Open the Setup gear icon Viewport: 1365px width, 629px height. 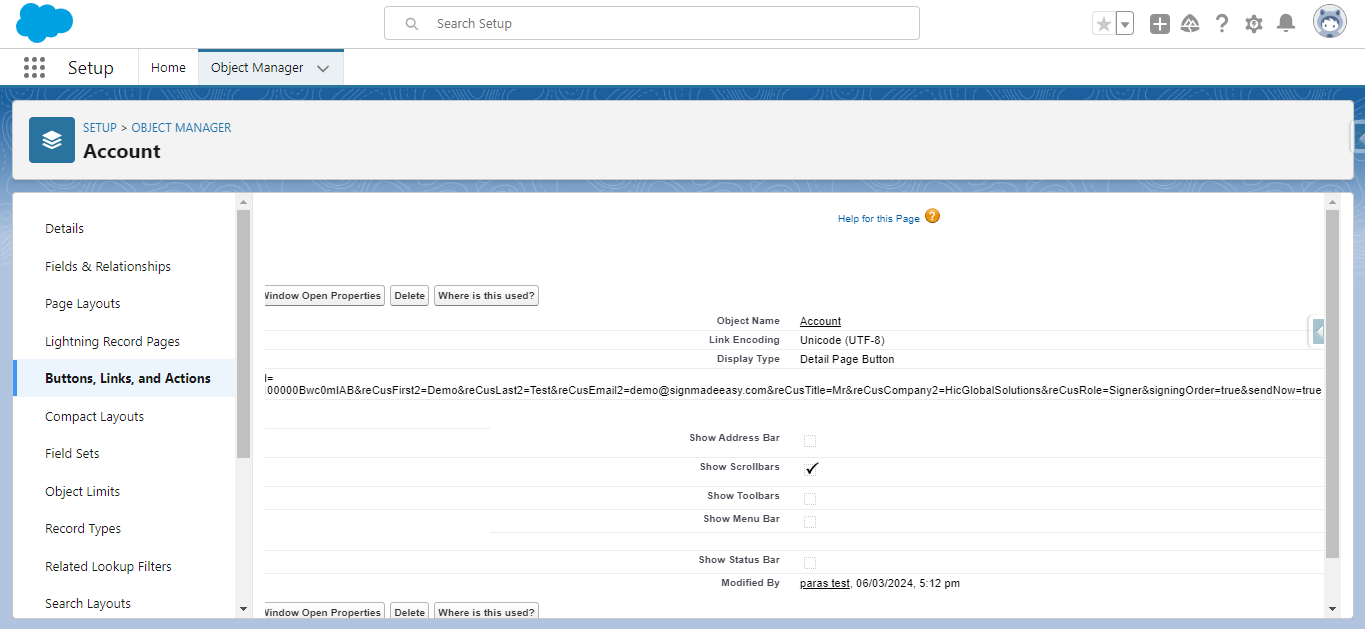(1253, 24)
